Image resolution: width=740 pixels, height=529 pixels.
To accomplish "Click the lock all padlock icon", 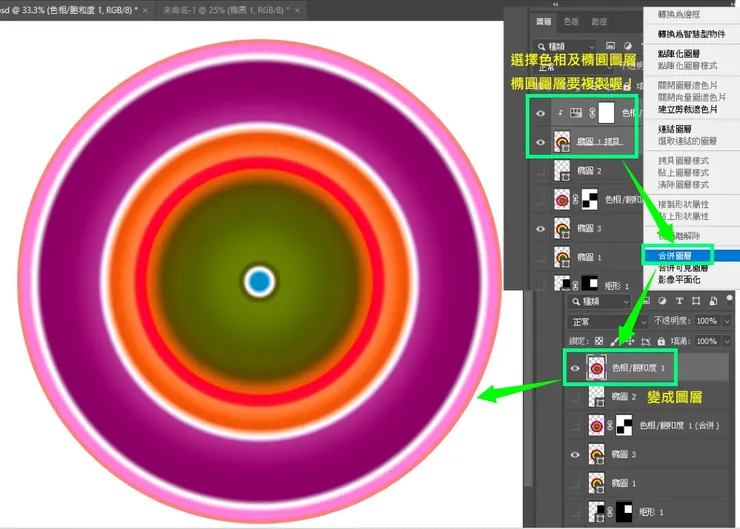I will point(659,342).
